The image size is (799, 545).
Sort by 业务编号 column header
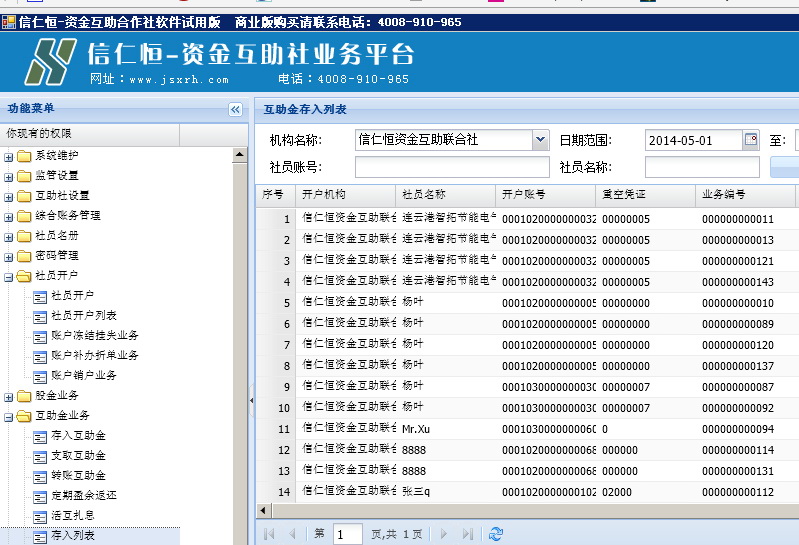[745, 195]
